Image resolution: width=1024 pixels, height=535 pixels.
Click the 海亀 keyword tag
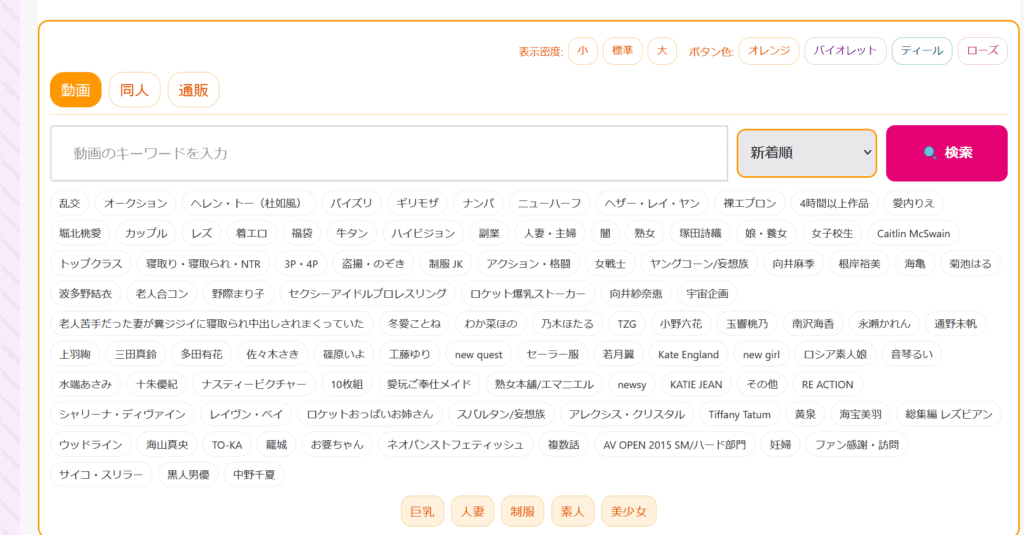tap(915, 264)
